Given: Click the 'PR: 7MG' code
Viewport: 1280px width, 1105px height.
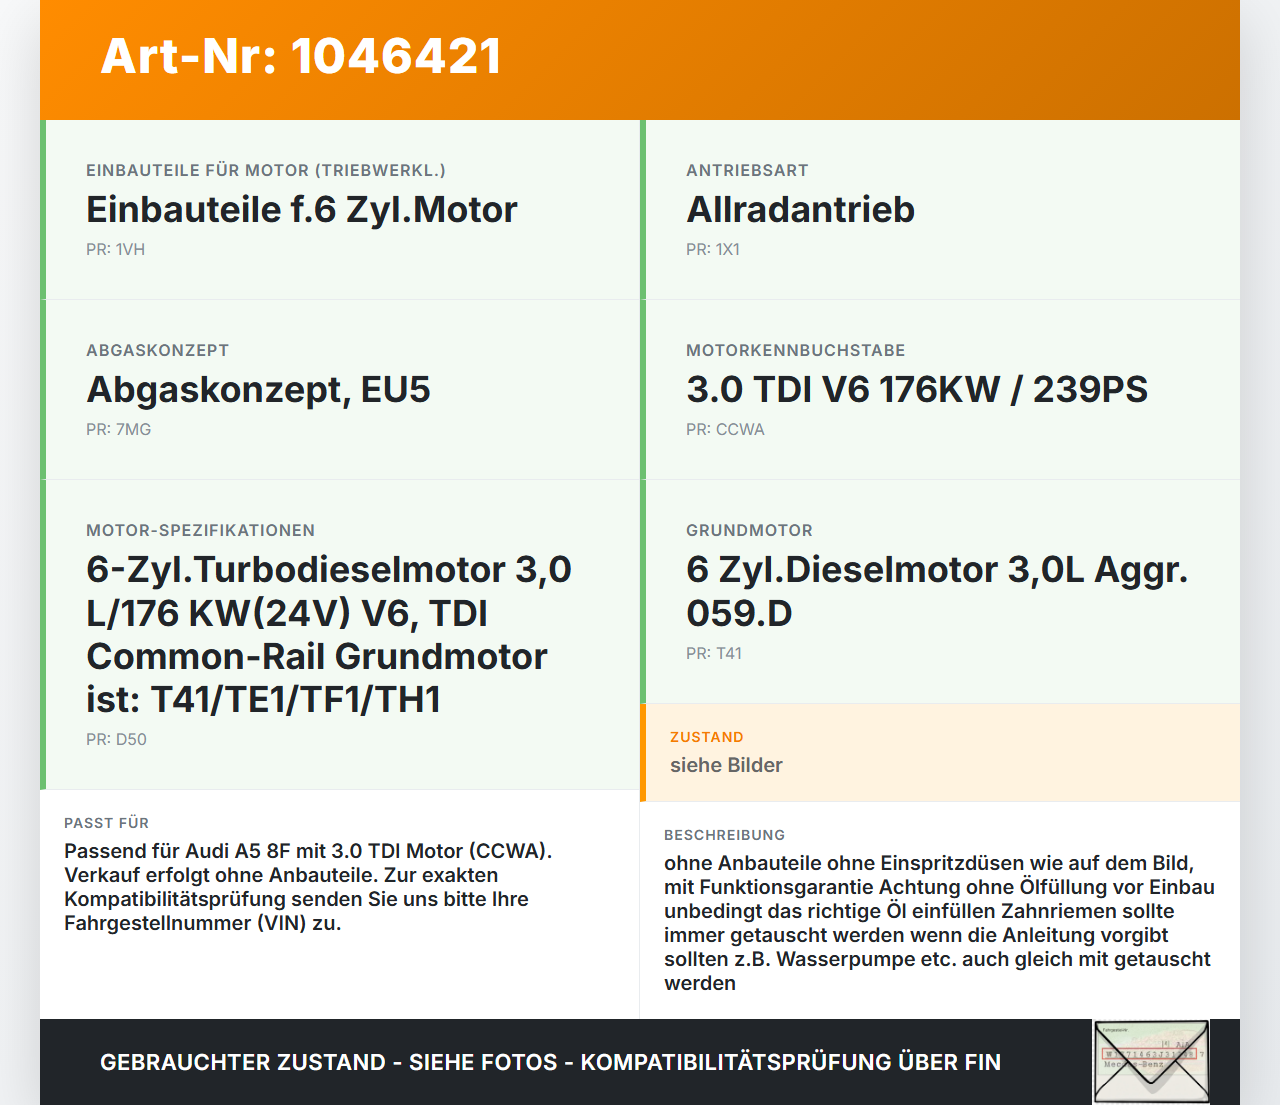Looking at the screenshot, I should [x=118, y=429].
